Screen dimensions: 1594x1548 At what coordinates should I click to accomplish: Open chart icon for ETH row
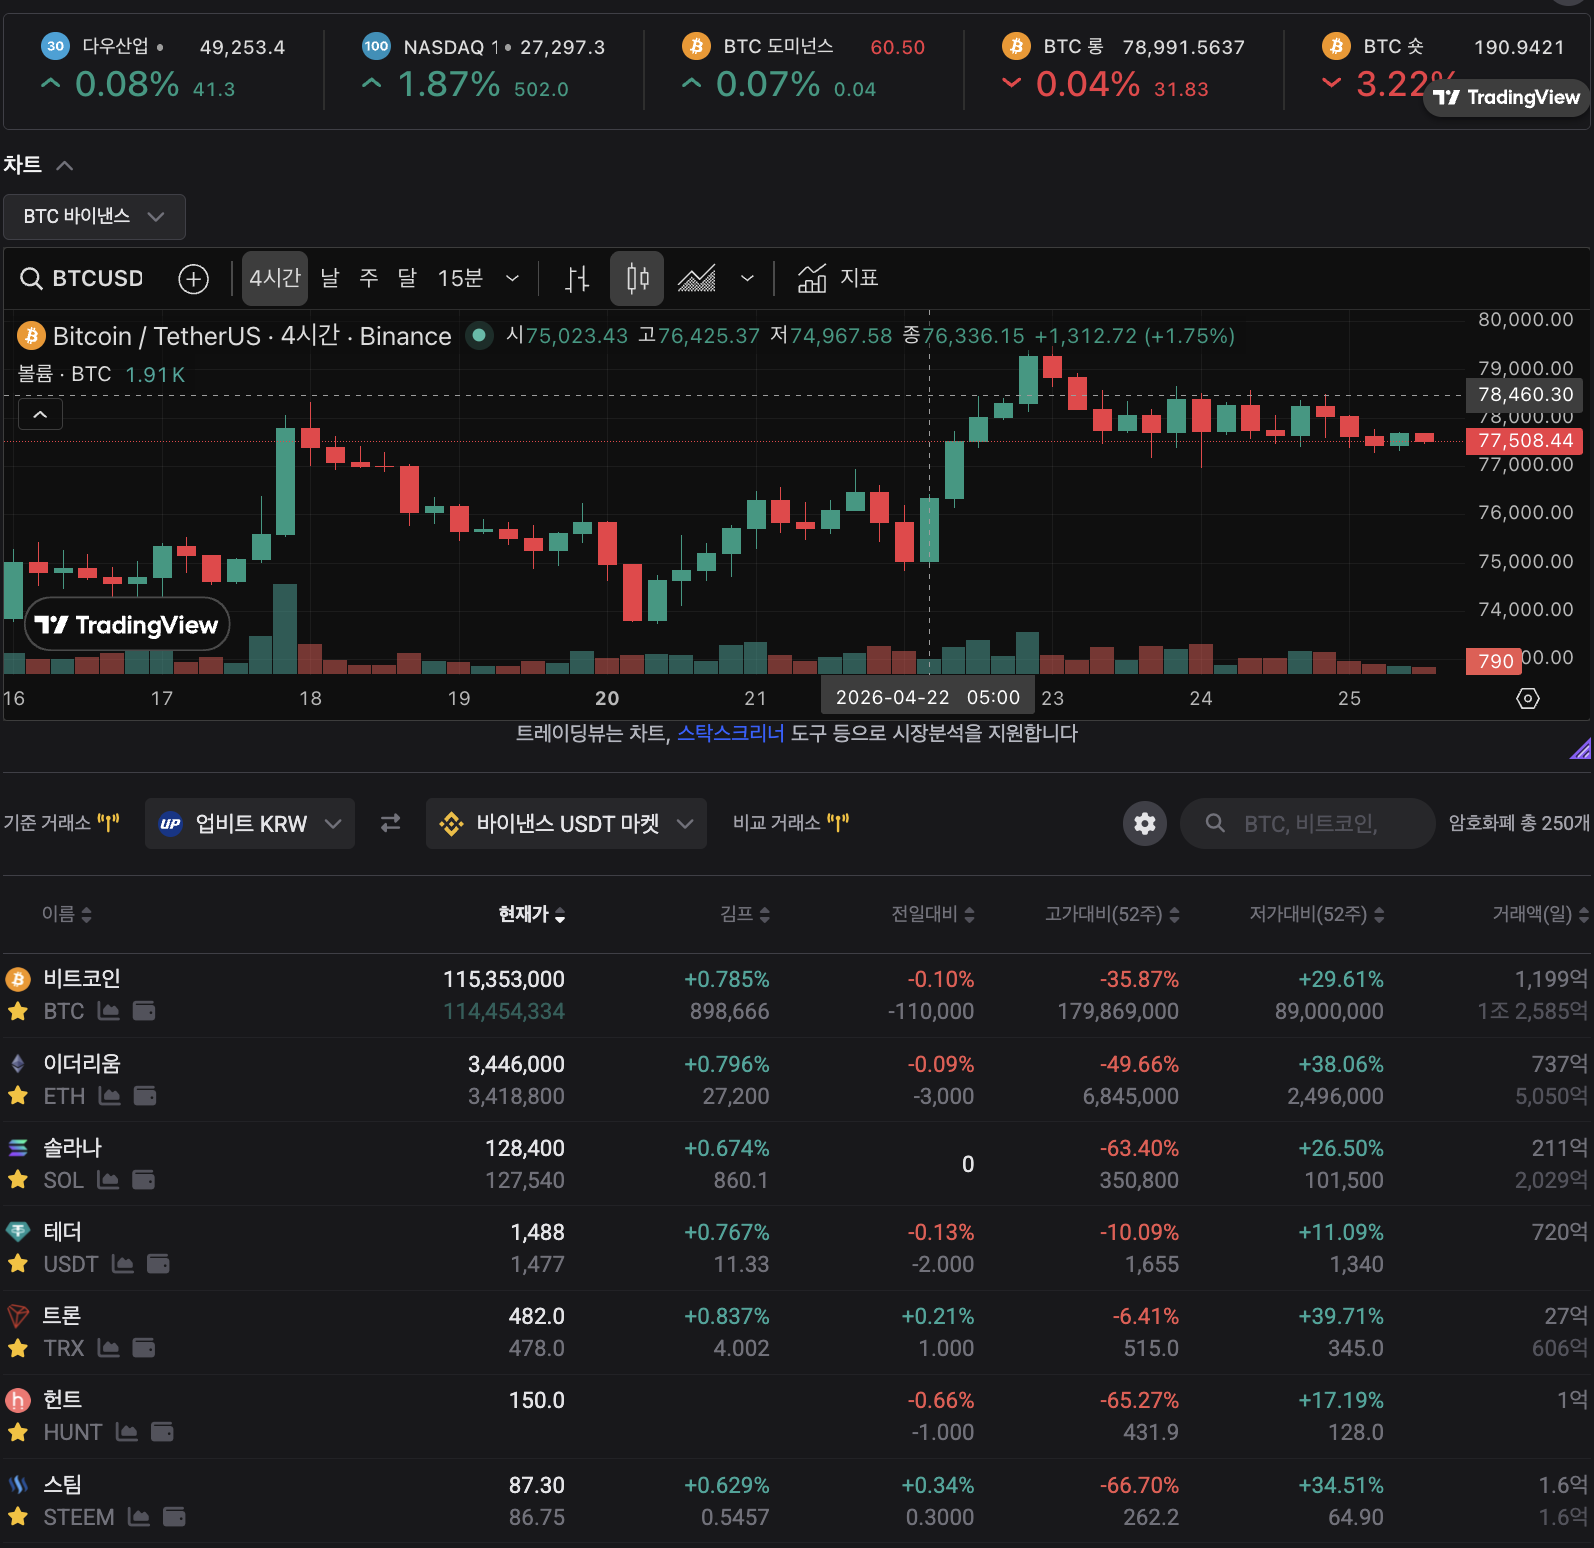tap(110, 1096)
